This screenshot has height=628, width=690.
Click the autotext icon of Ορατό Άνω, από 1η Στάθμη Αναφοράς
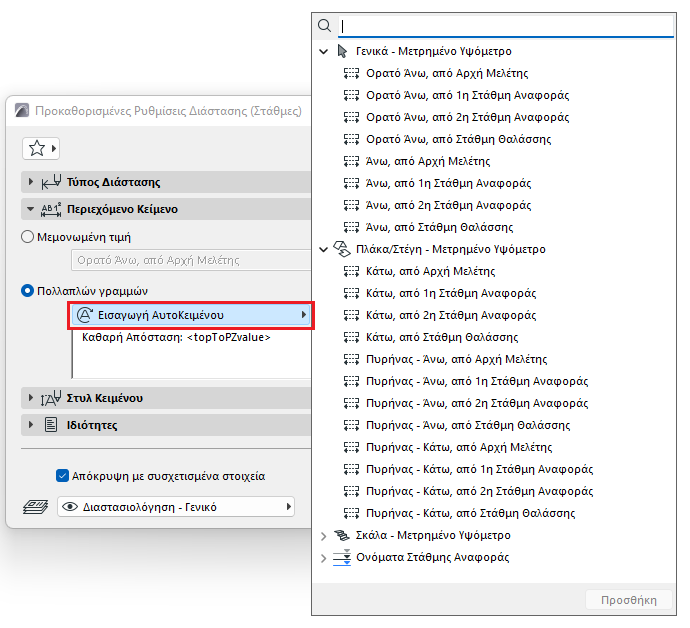351,95
